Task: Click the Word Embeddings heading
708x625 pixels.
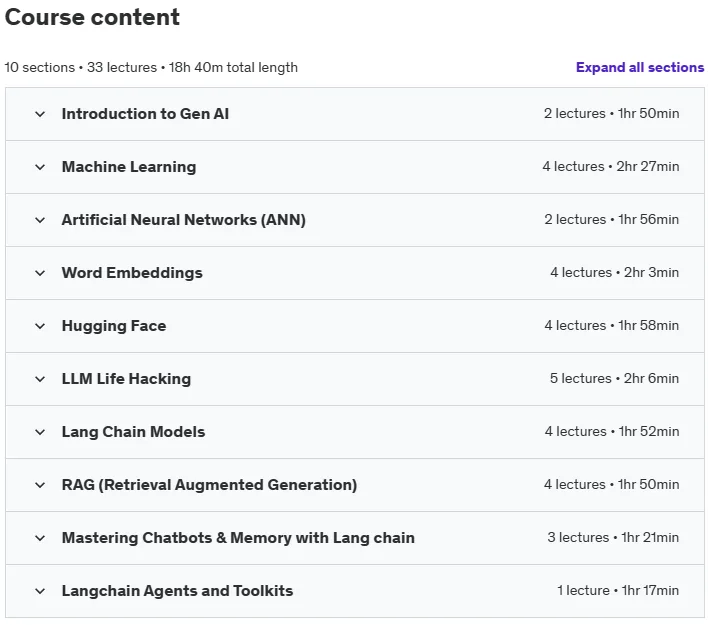Action: 132,273
